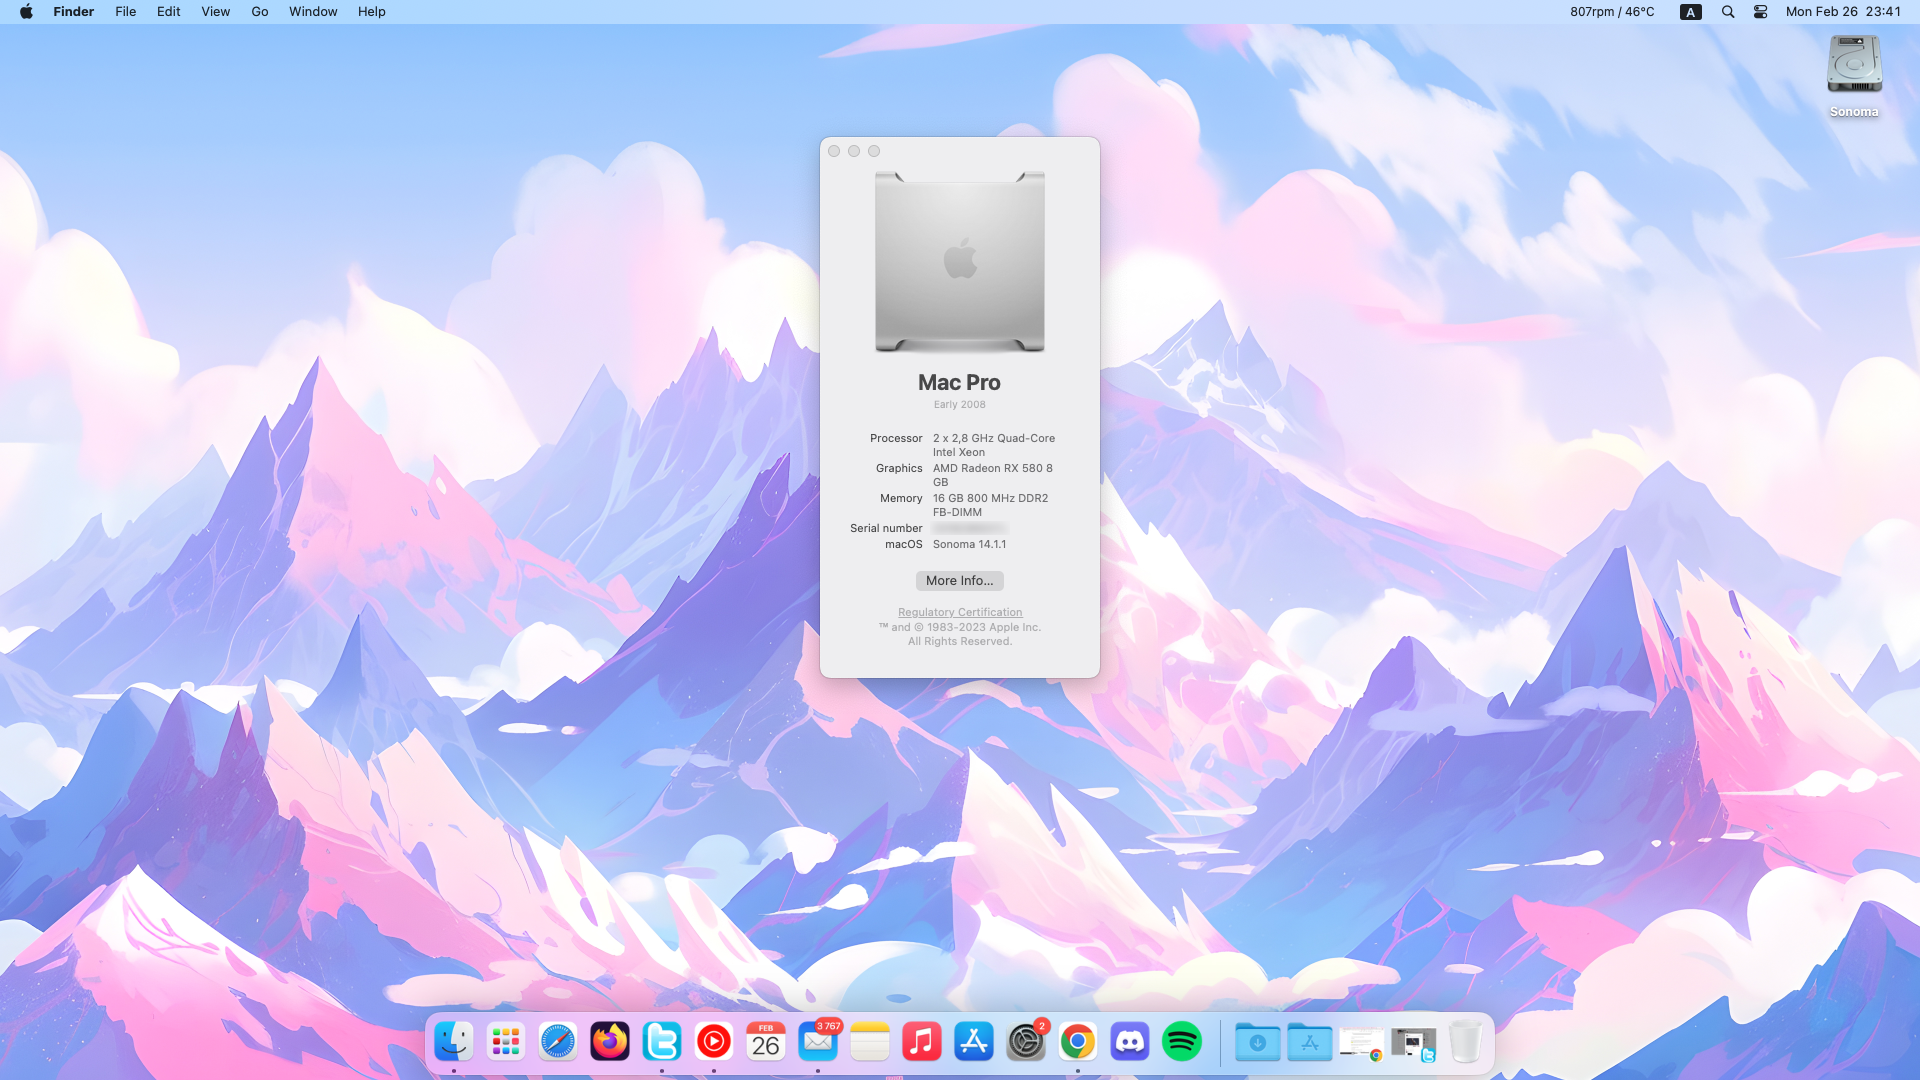Launch Firefox from the Dock
This screenshot has height=1080, width=1920.
610,1042
